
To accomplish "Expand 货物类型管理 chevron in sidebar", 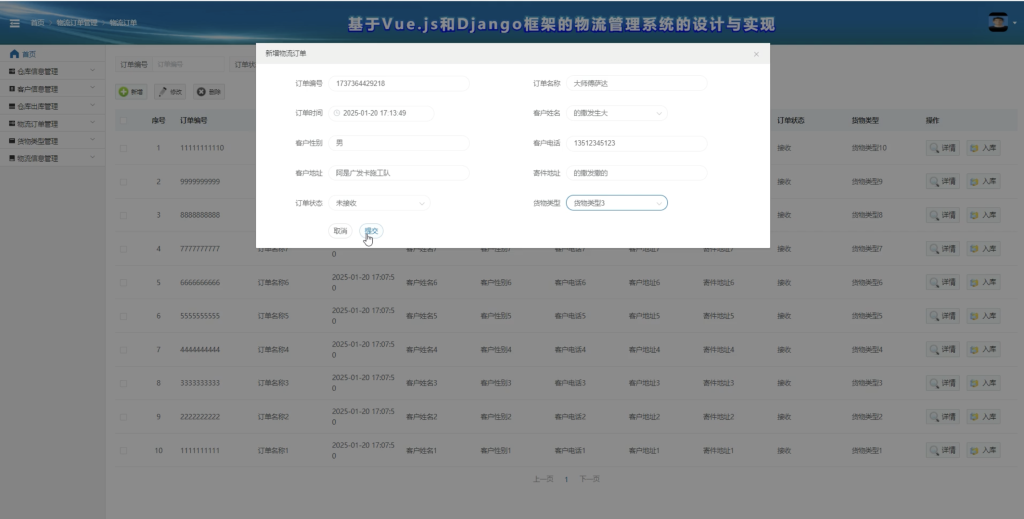I will [92, 140].
